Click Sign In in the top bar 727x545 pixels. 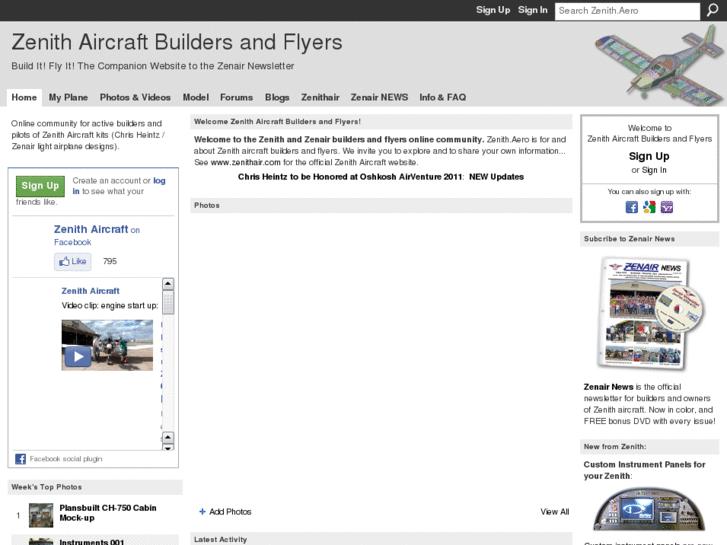click(x=532, y=10)
